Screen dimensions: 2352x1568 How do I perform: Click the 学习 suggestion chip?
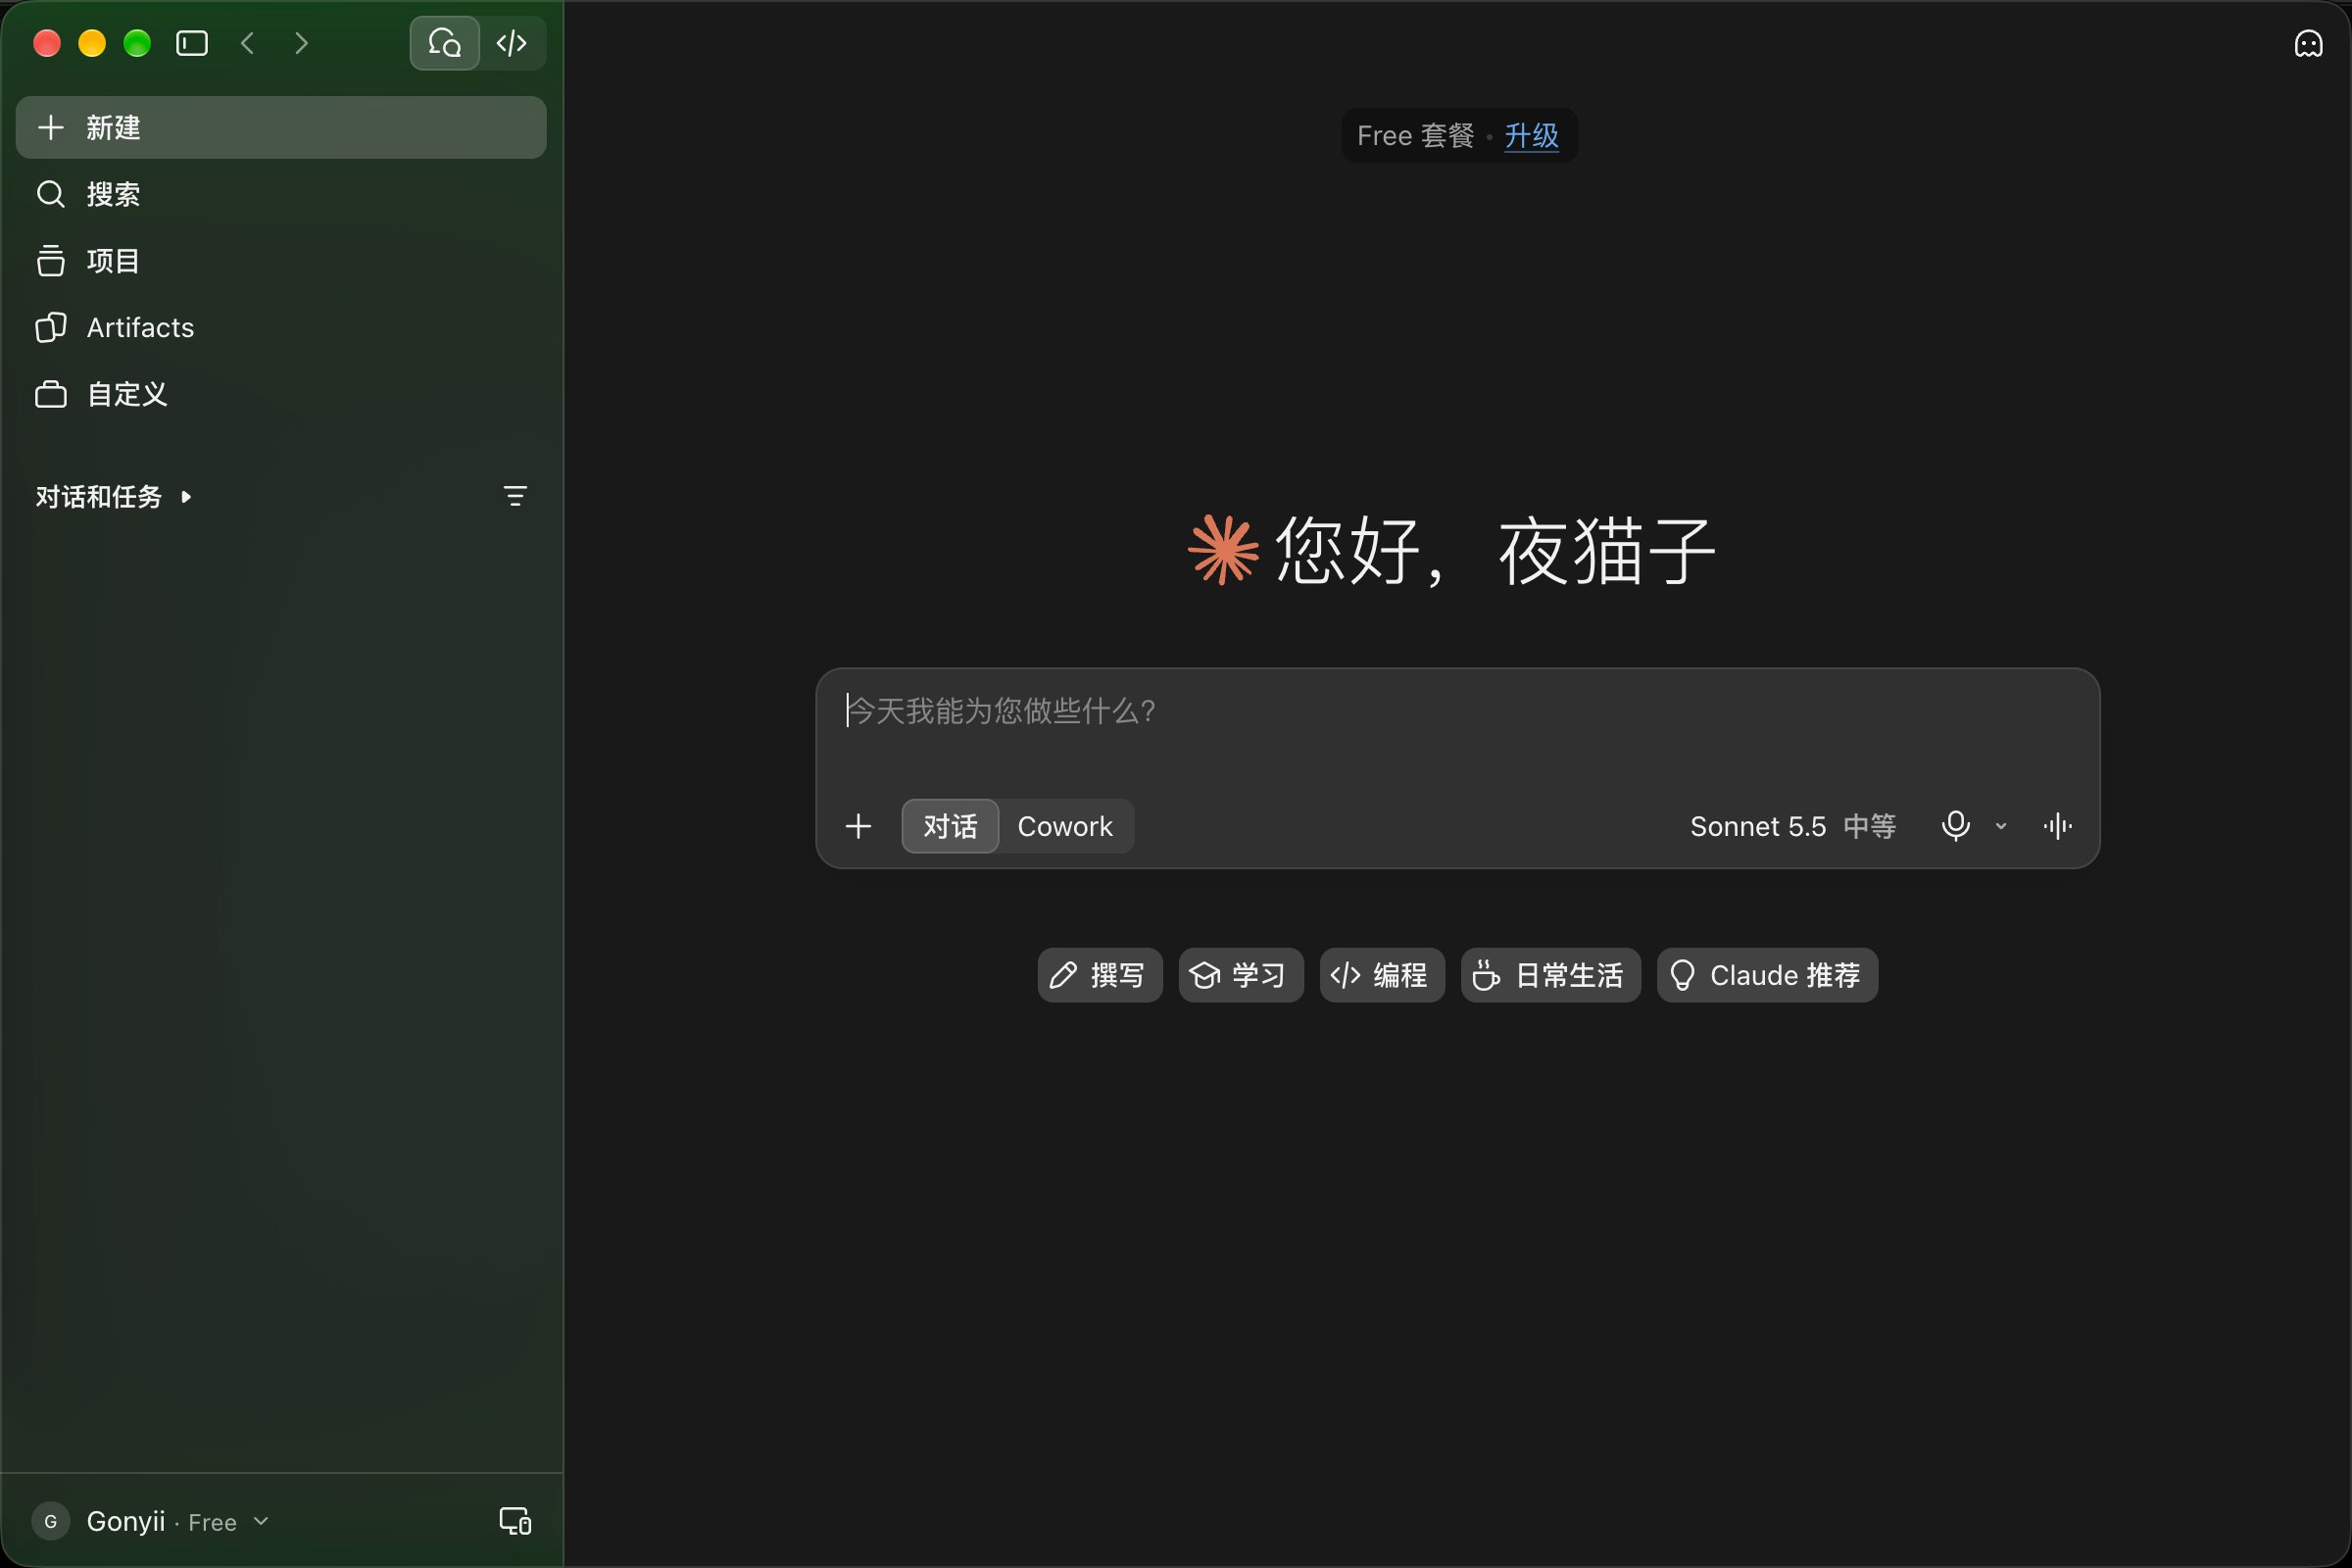click(1240, 975)
